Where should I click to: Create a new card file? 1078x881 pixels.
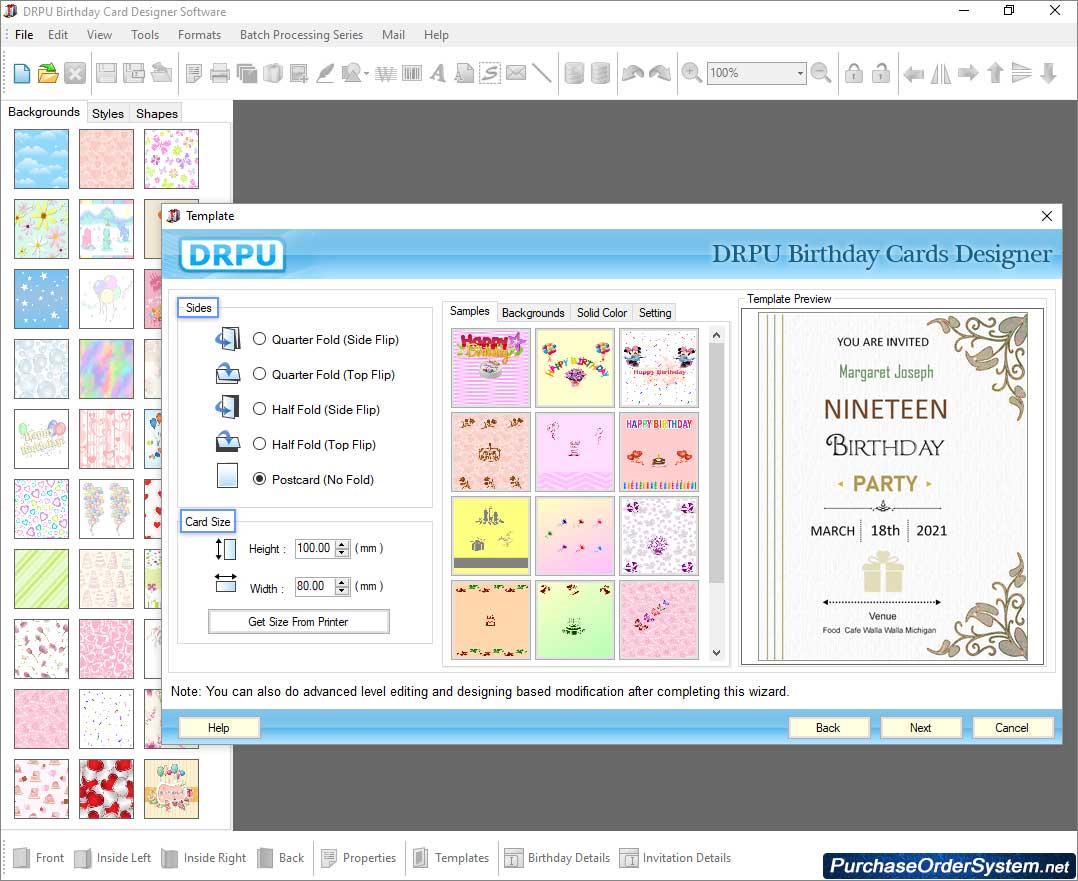[21, 73]
